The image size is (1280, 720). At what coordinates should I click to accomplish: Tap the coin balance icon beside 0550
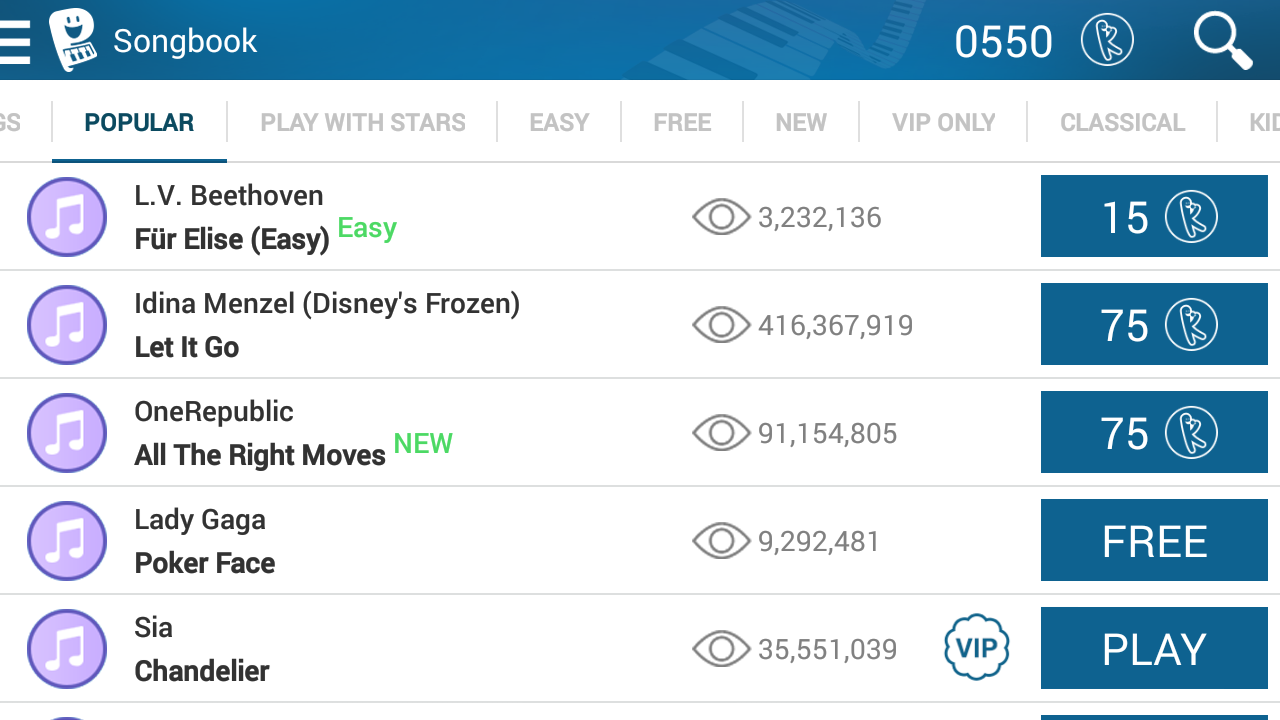tap(1107, 41)
